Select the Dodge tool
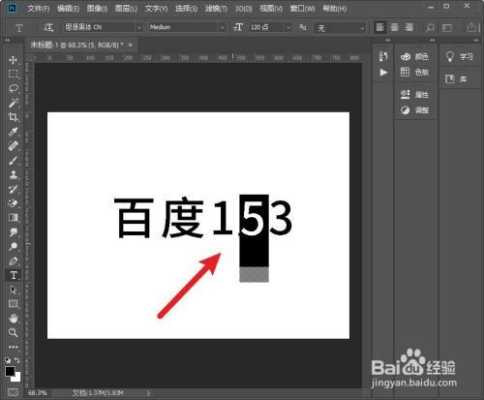 pos(13,246)
